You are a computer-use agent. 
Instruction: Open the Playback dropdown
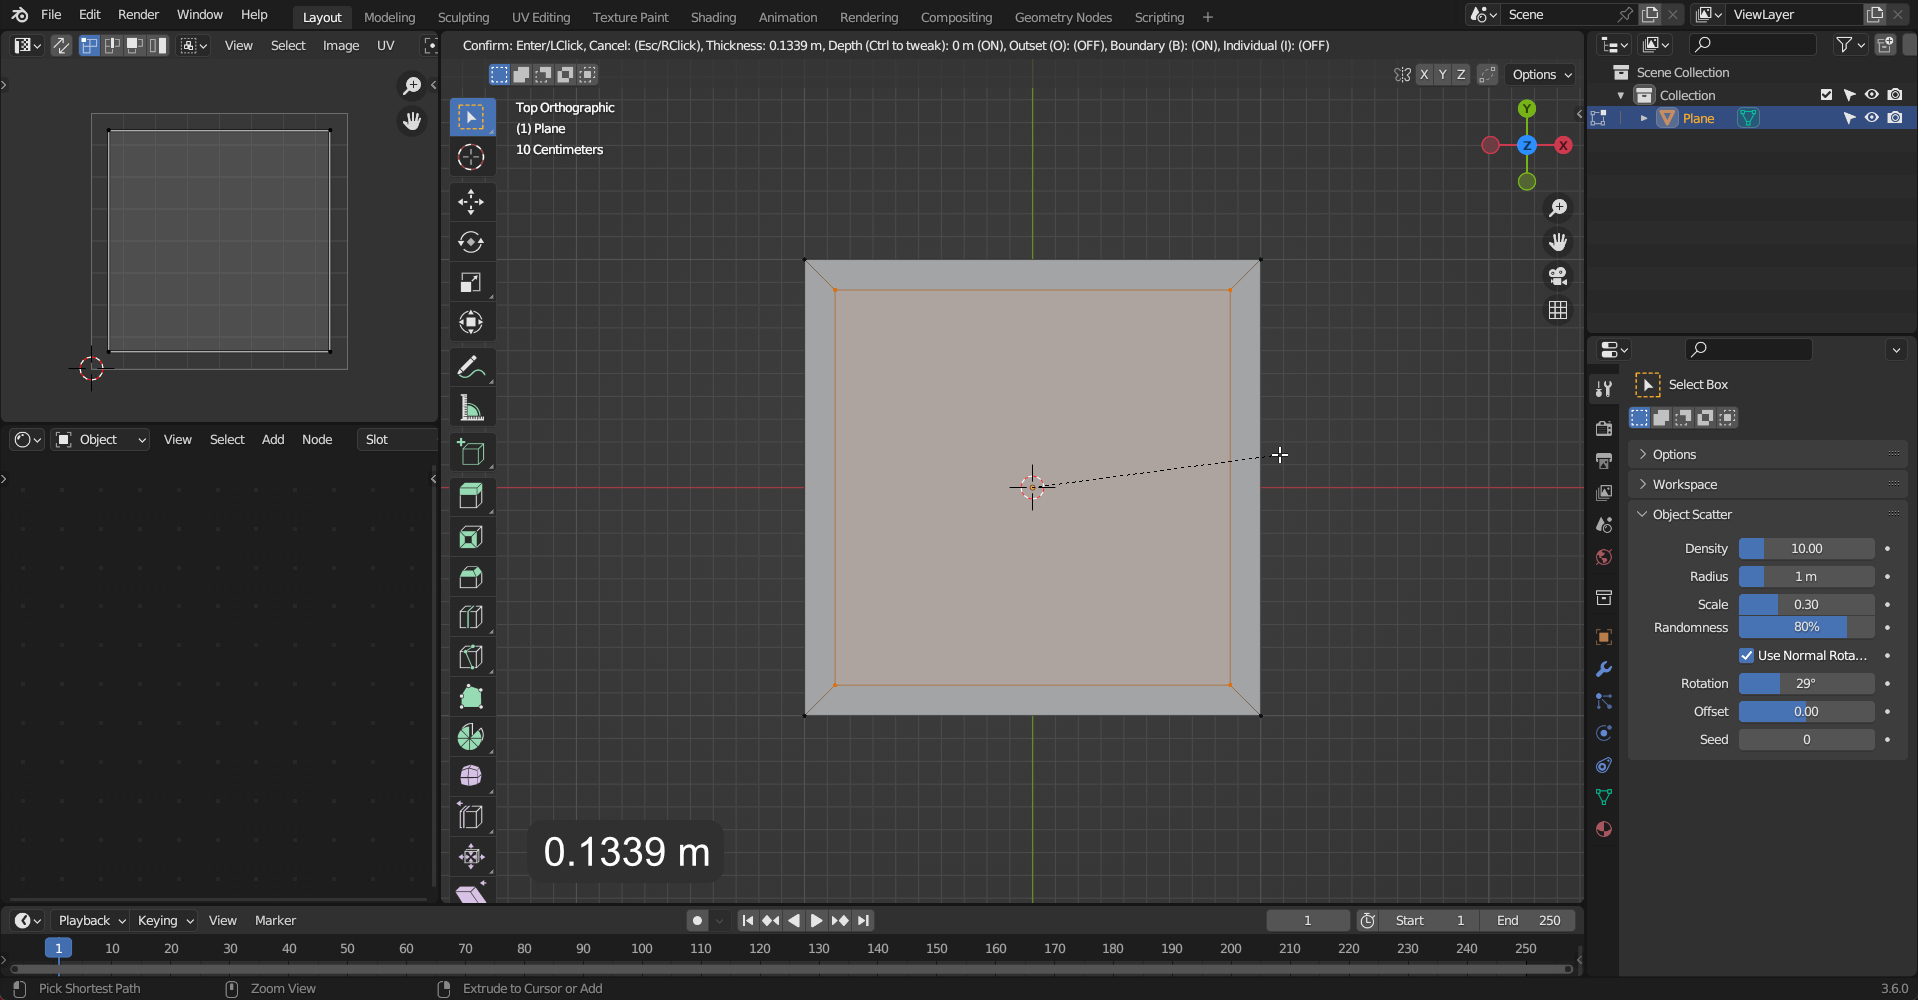91,920
